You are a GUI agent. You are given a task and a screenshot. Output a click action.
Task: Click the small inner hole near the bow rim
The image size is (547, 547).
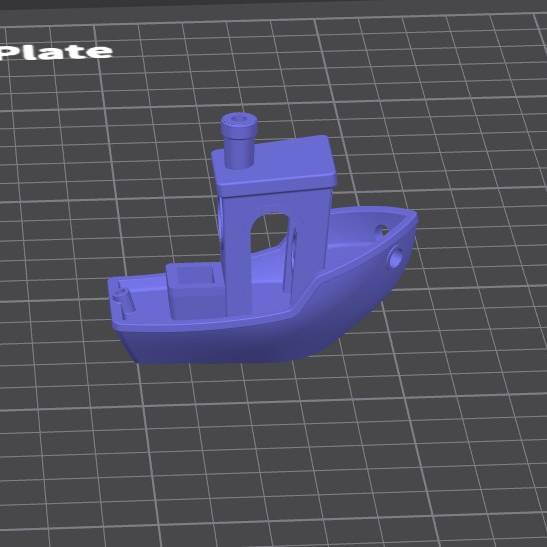pos(382,231)
